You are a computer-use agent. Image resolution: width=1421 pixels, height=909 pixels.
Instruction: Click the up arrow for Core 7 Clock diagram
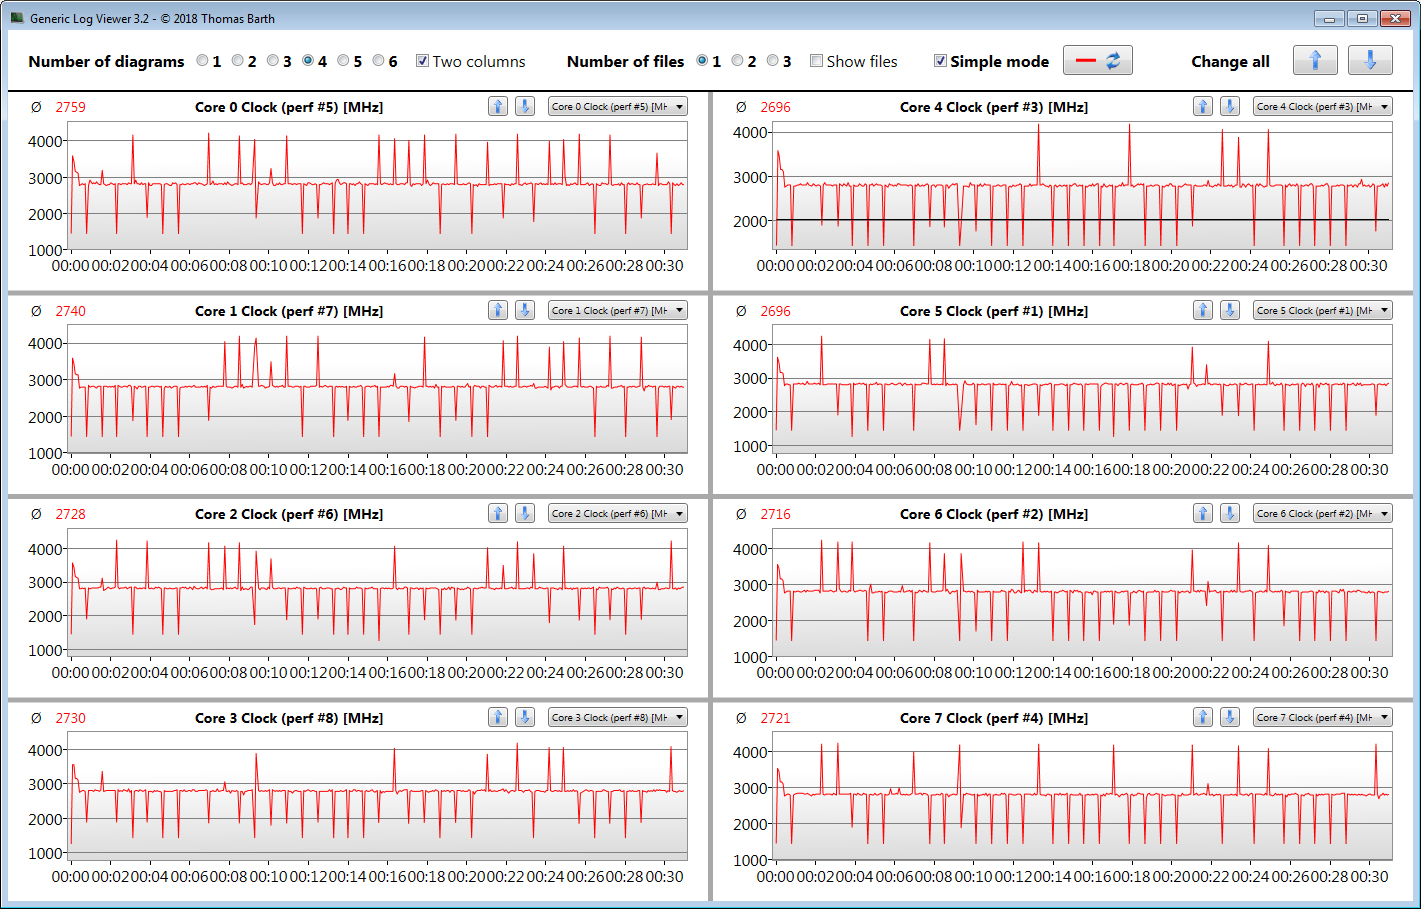pyautogui.click(x=1203, y=717)
